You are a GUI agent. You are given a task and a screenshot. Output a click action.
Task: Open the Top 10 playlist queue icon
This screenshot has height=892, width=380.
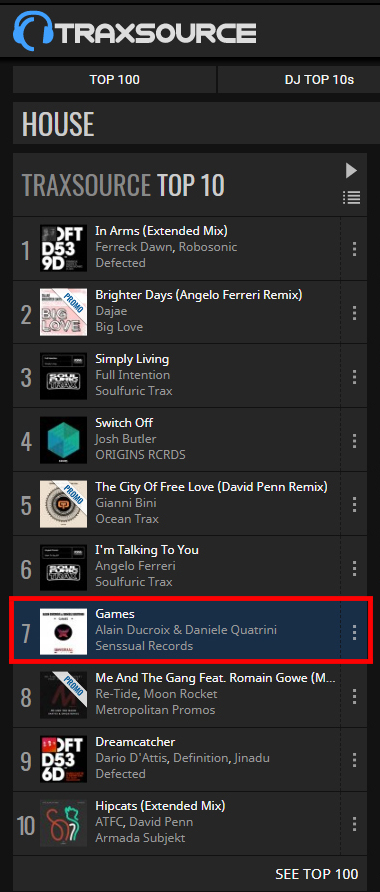(352, 197)
